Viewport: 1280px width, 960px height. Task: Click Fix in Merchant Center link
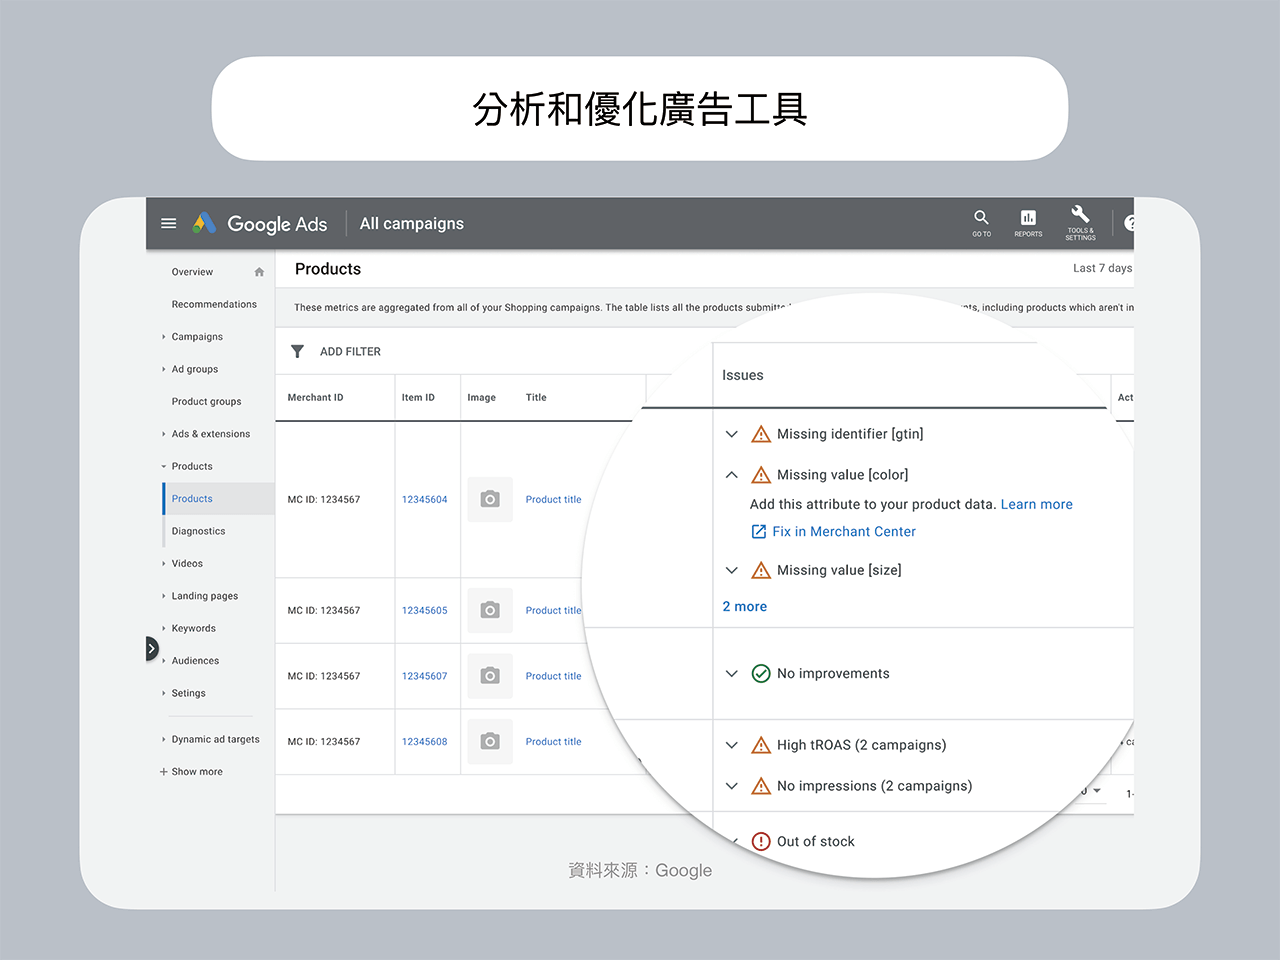843,532
